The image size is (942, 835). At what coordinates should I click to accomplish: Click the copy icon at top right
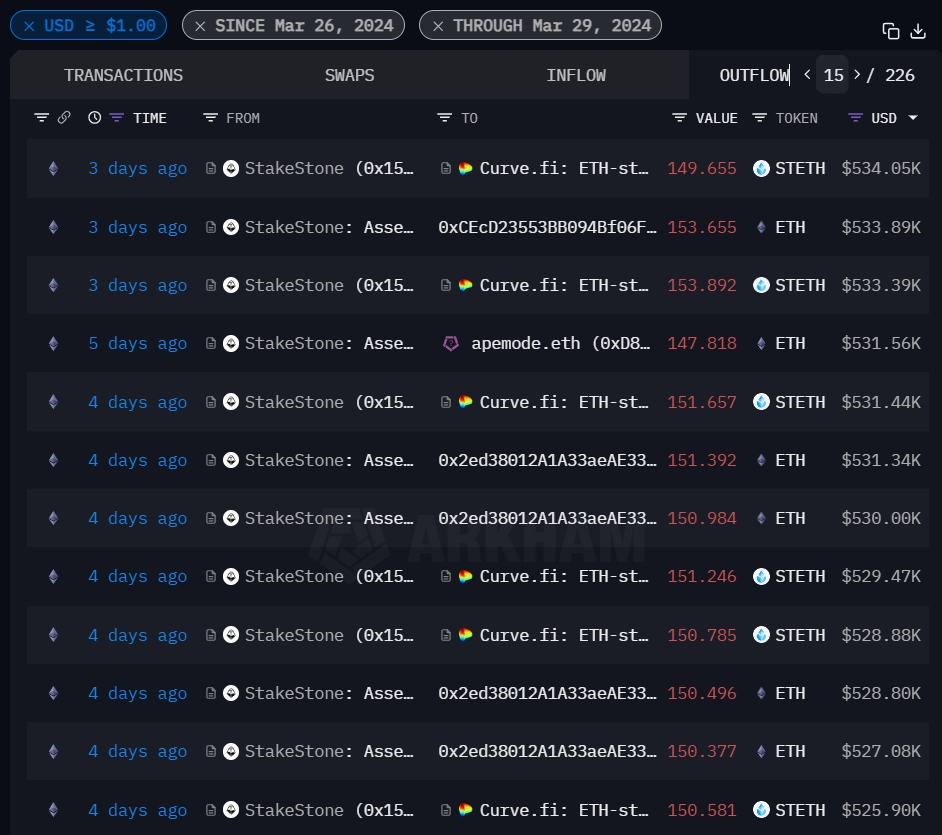tap(890, 31)
